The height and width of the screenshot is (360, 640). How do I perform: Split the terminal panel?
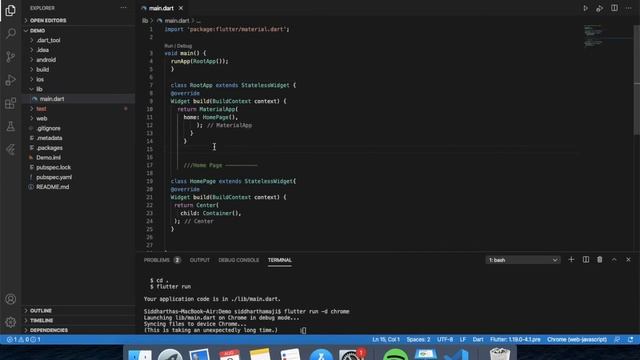pos(586,260)
